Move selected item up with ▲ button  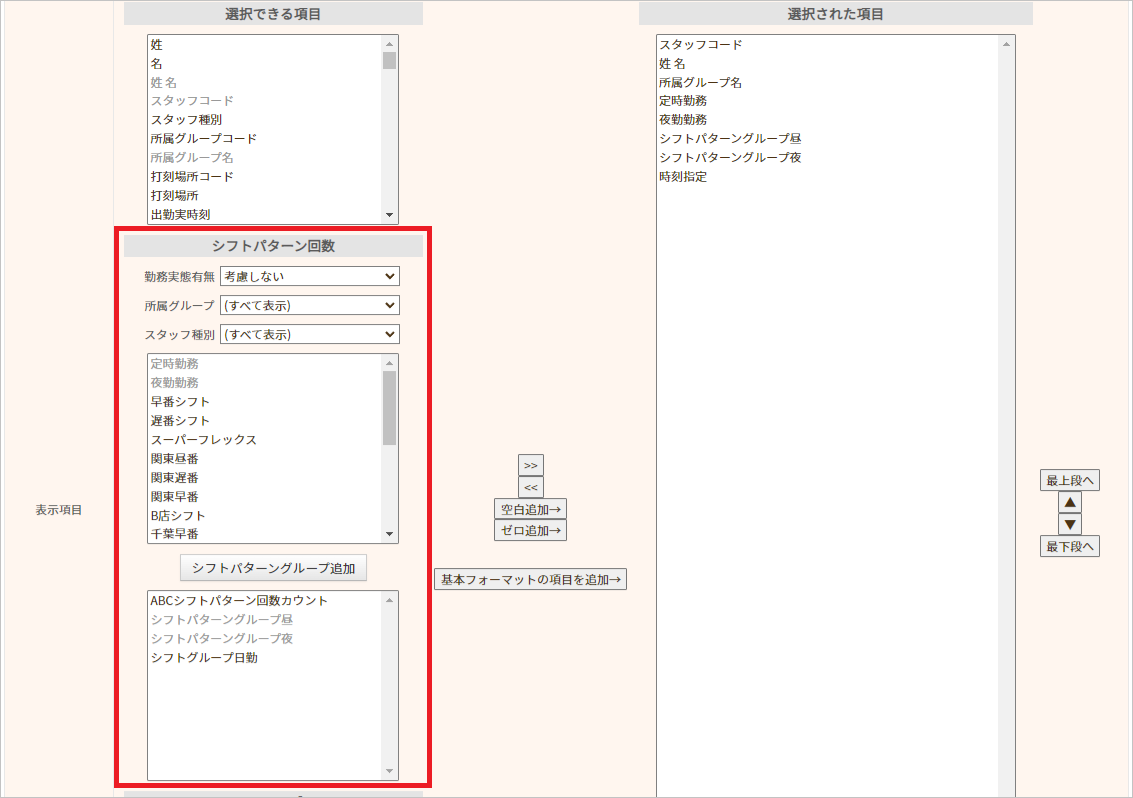(1069, 503)
